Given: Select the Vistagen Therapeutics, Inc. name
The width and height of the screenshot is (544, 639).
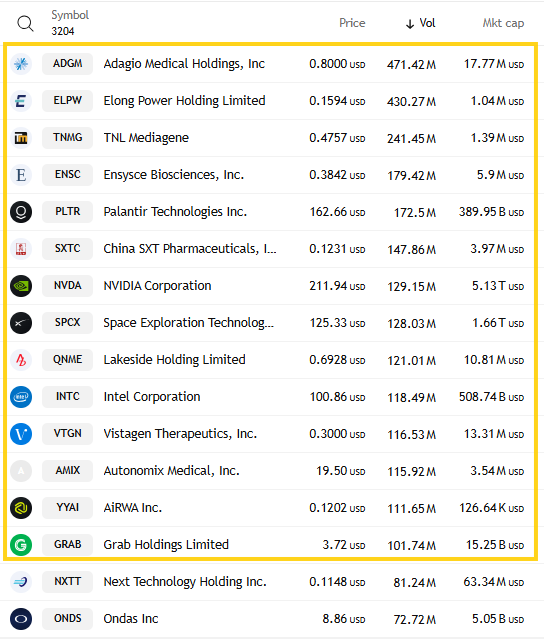Looking at the screenshot, I should tap(180, 434).
